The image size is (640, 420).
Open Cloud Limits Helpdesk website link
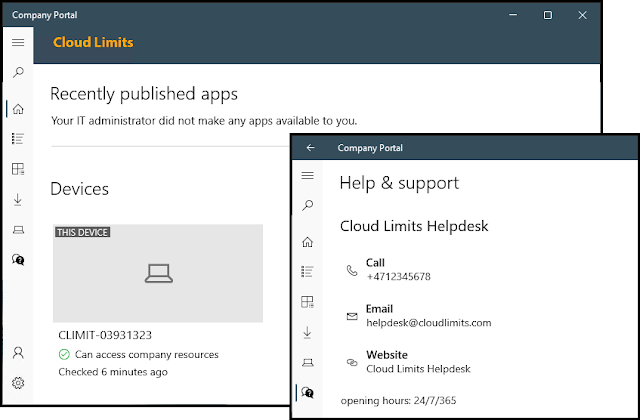(418, 369)
